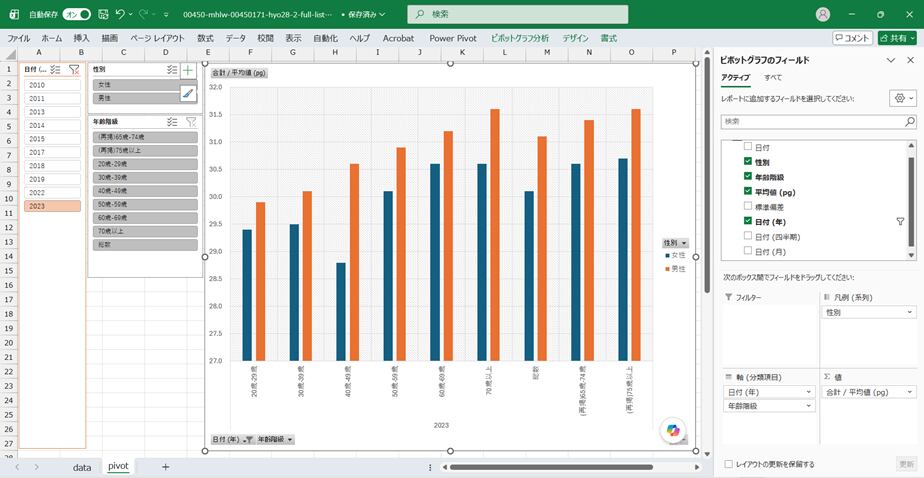This screenshot has height=478, width=924.
Task: Open the 年齢階級 chart axis field button
Action: click(276, 439)
